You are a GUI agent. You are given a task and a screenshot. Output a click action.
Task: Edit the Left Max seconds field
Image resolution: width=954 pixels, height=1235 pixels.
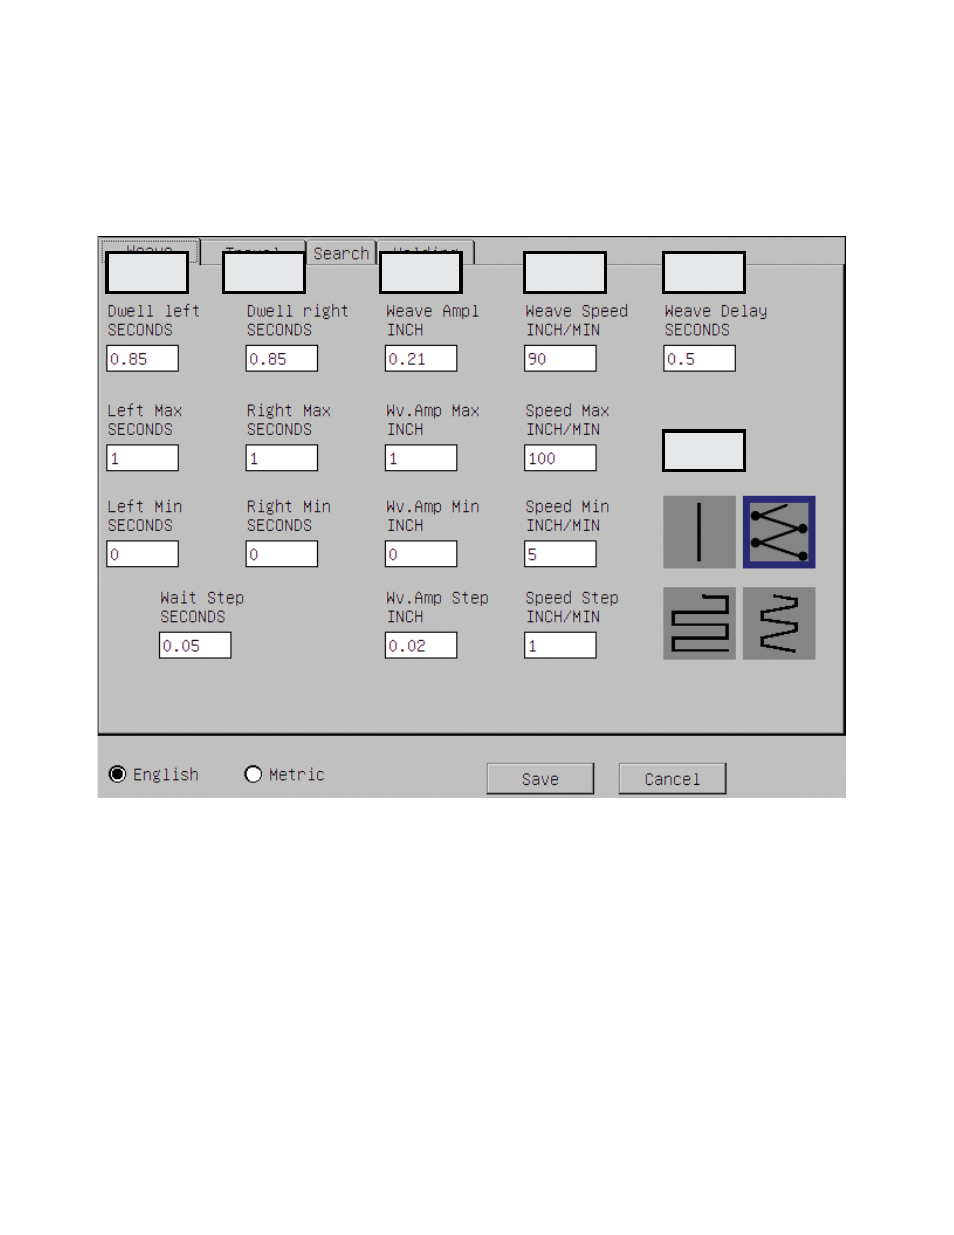pyautogui.click(x=143, y=458)
